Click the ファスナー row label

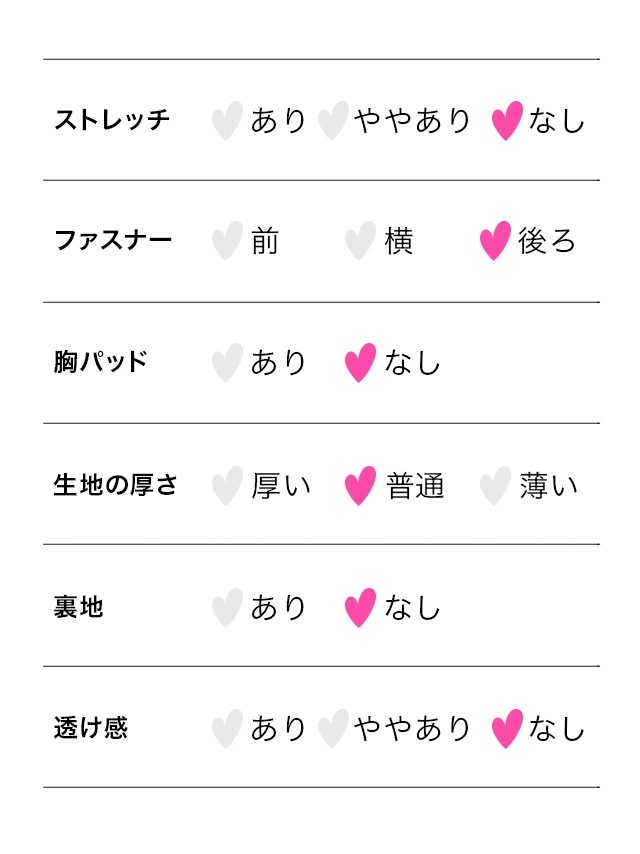pyautogui.click(x=113, y=241)
